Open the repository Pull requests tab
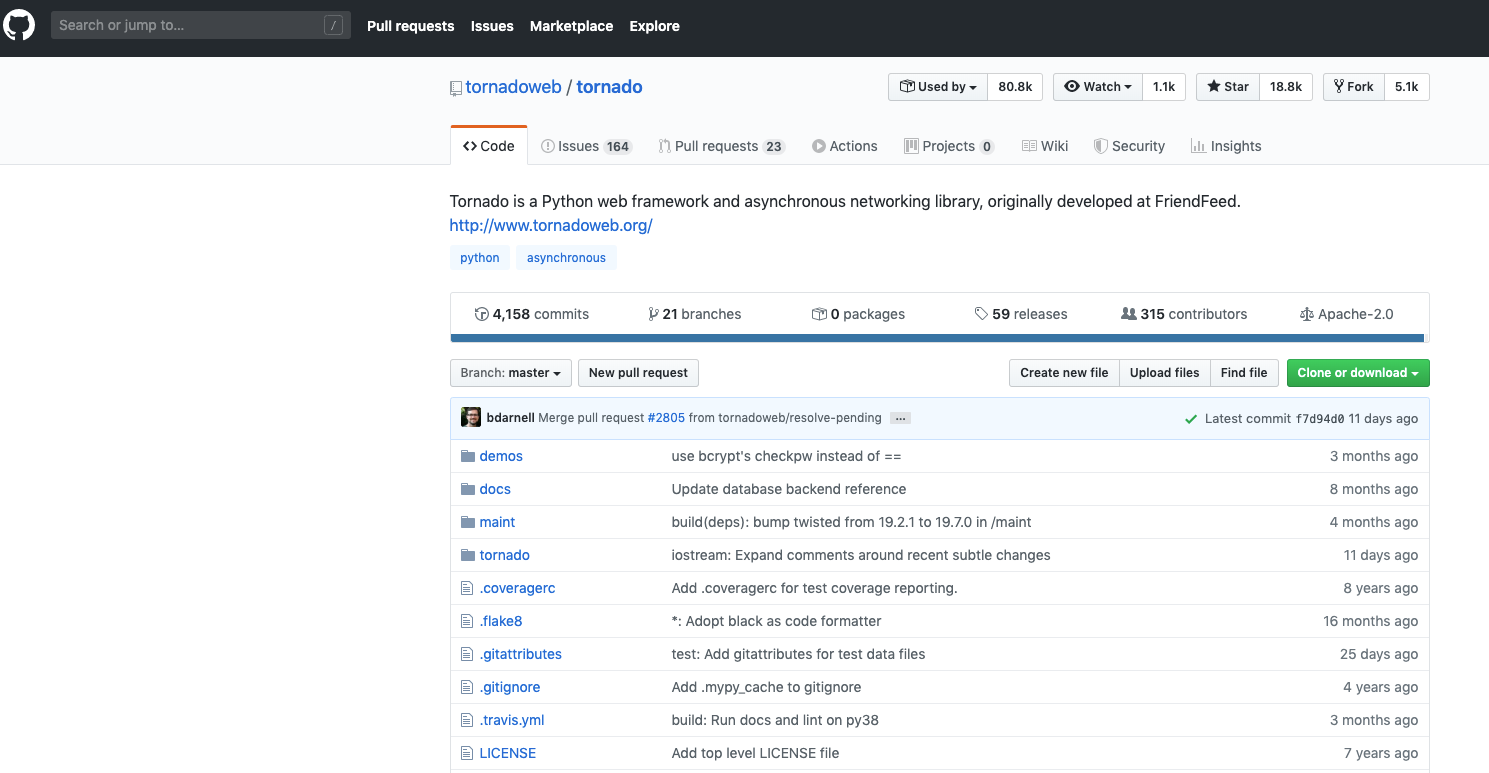Image resolution: width=1489 pixels, height=773 pixels. 721,146
